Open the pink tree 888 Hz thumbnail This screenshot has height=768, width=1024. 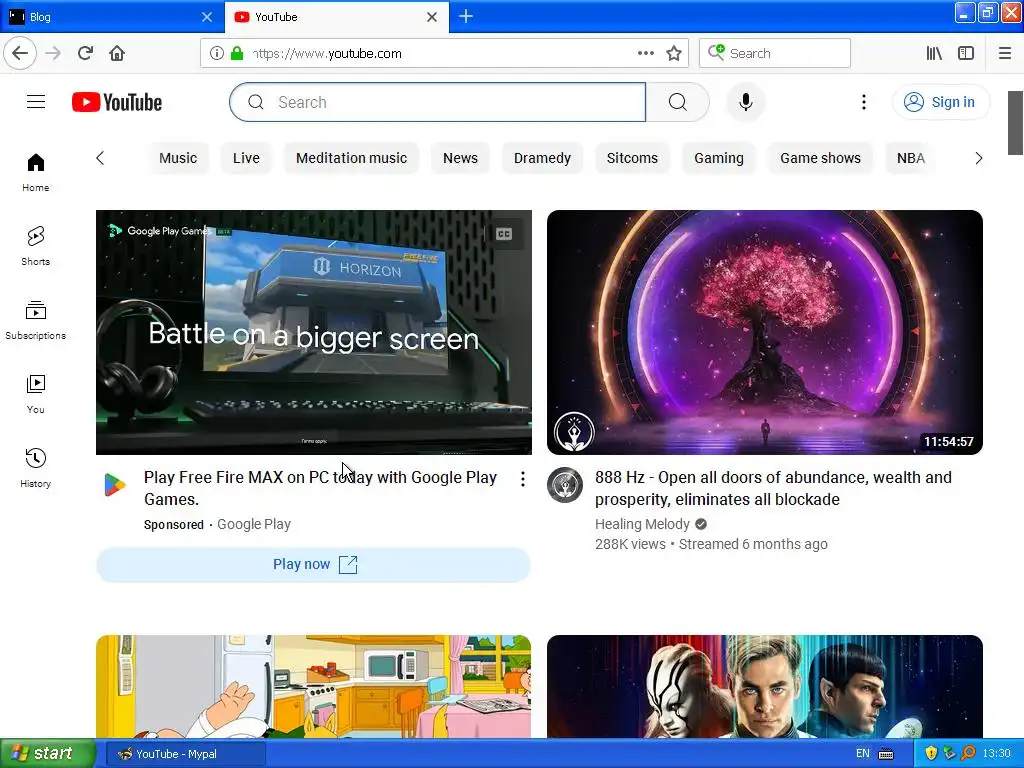(x=765, y=332)
